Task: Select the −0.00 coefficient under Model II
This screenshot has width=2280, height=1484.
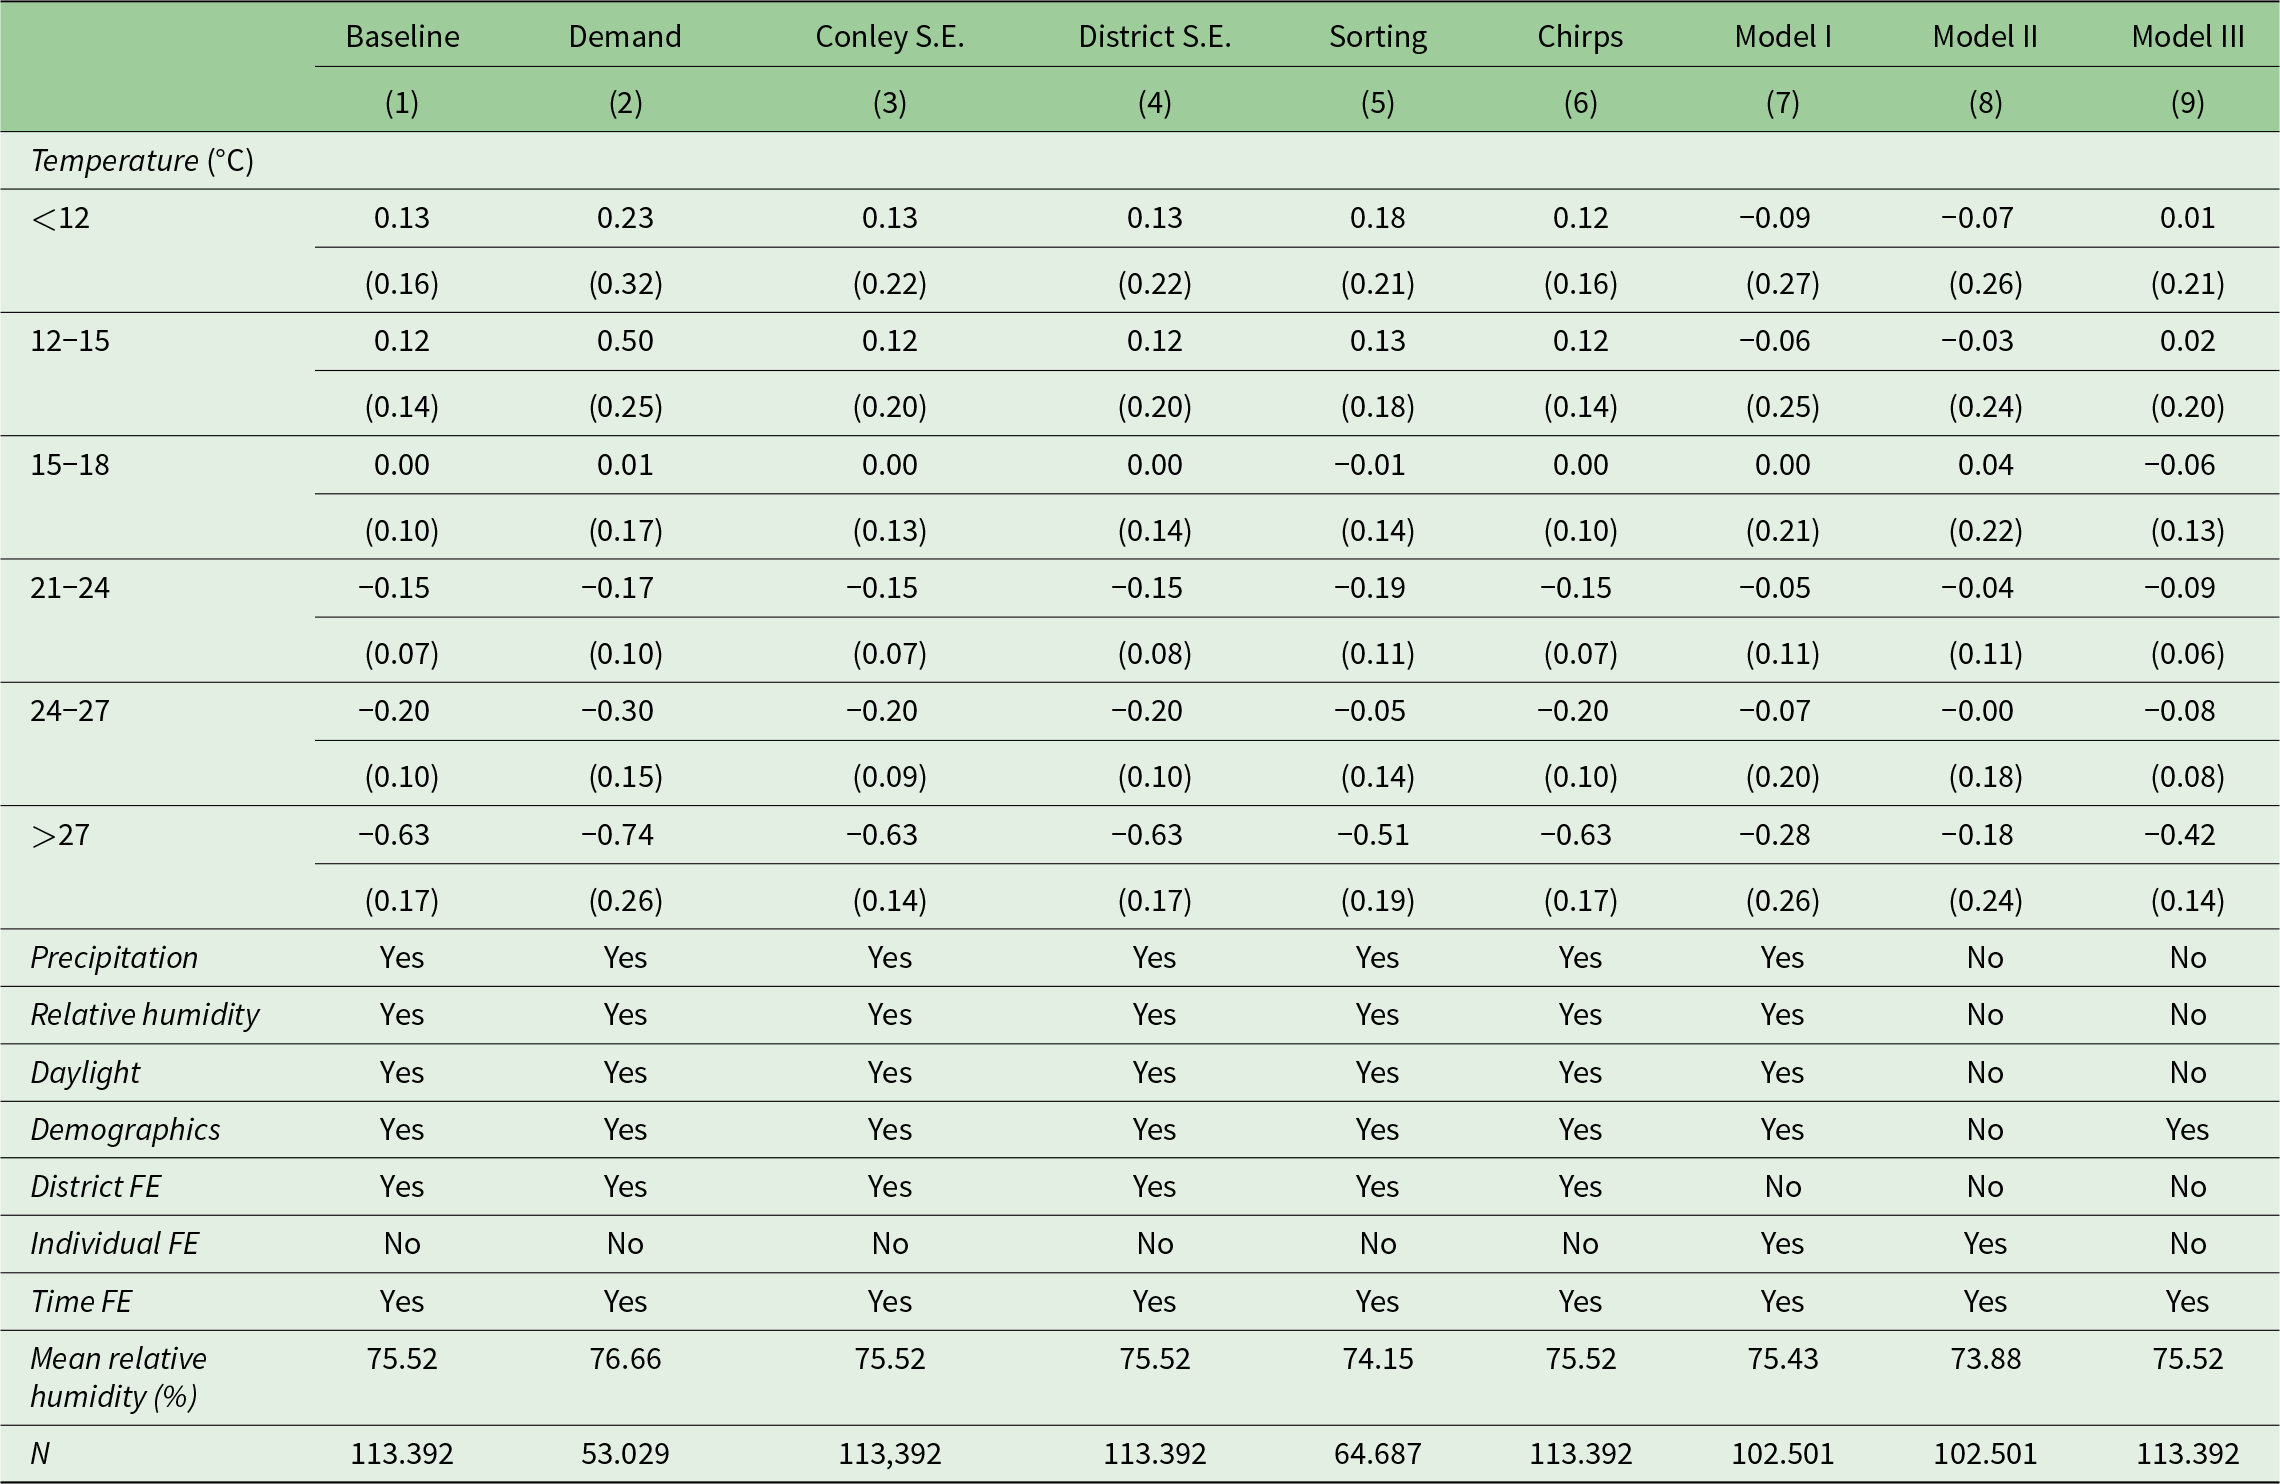Action: click(1977, 711)
